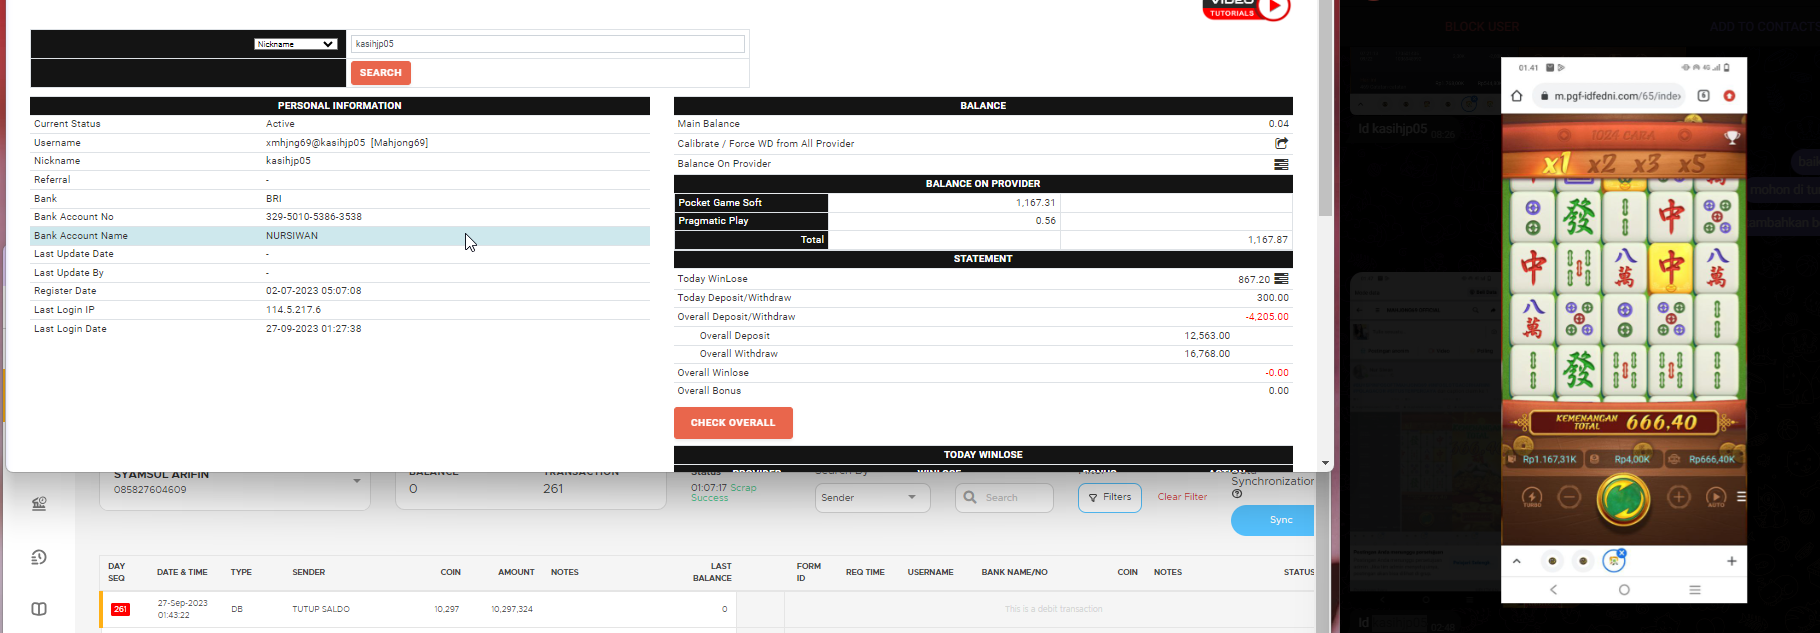Tap the Turbo lightning icon in the game
This screenshot has width=1820, height=633.
[x=1532, y=497]
